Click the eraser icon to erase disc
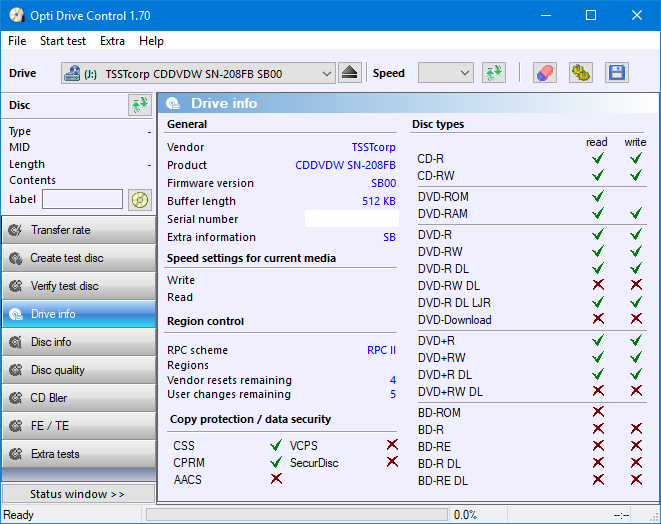Screen dimensions: 661x524 [545, 73]
